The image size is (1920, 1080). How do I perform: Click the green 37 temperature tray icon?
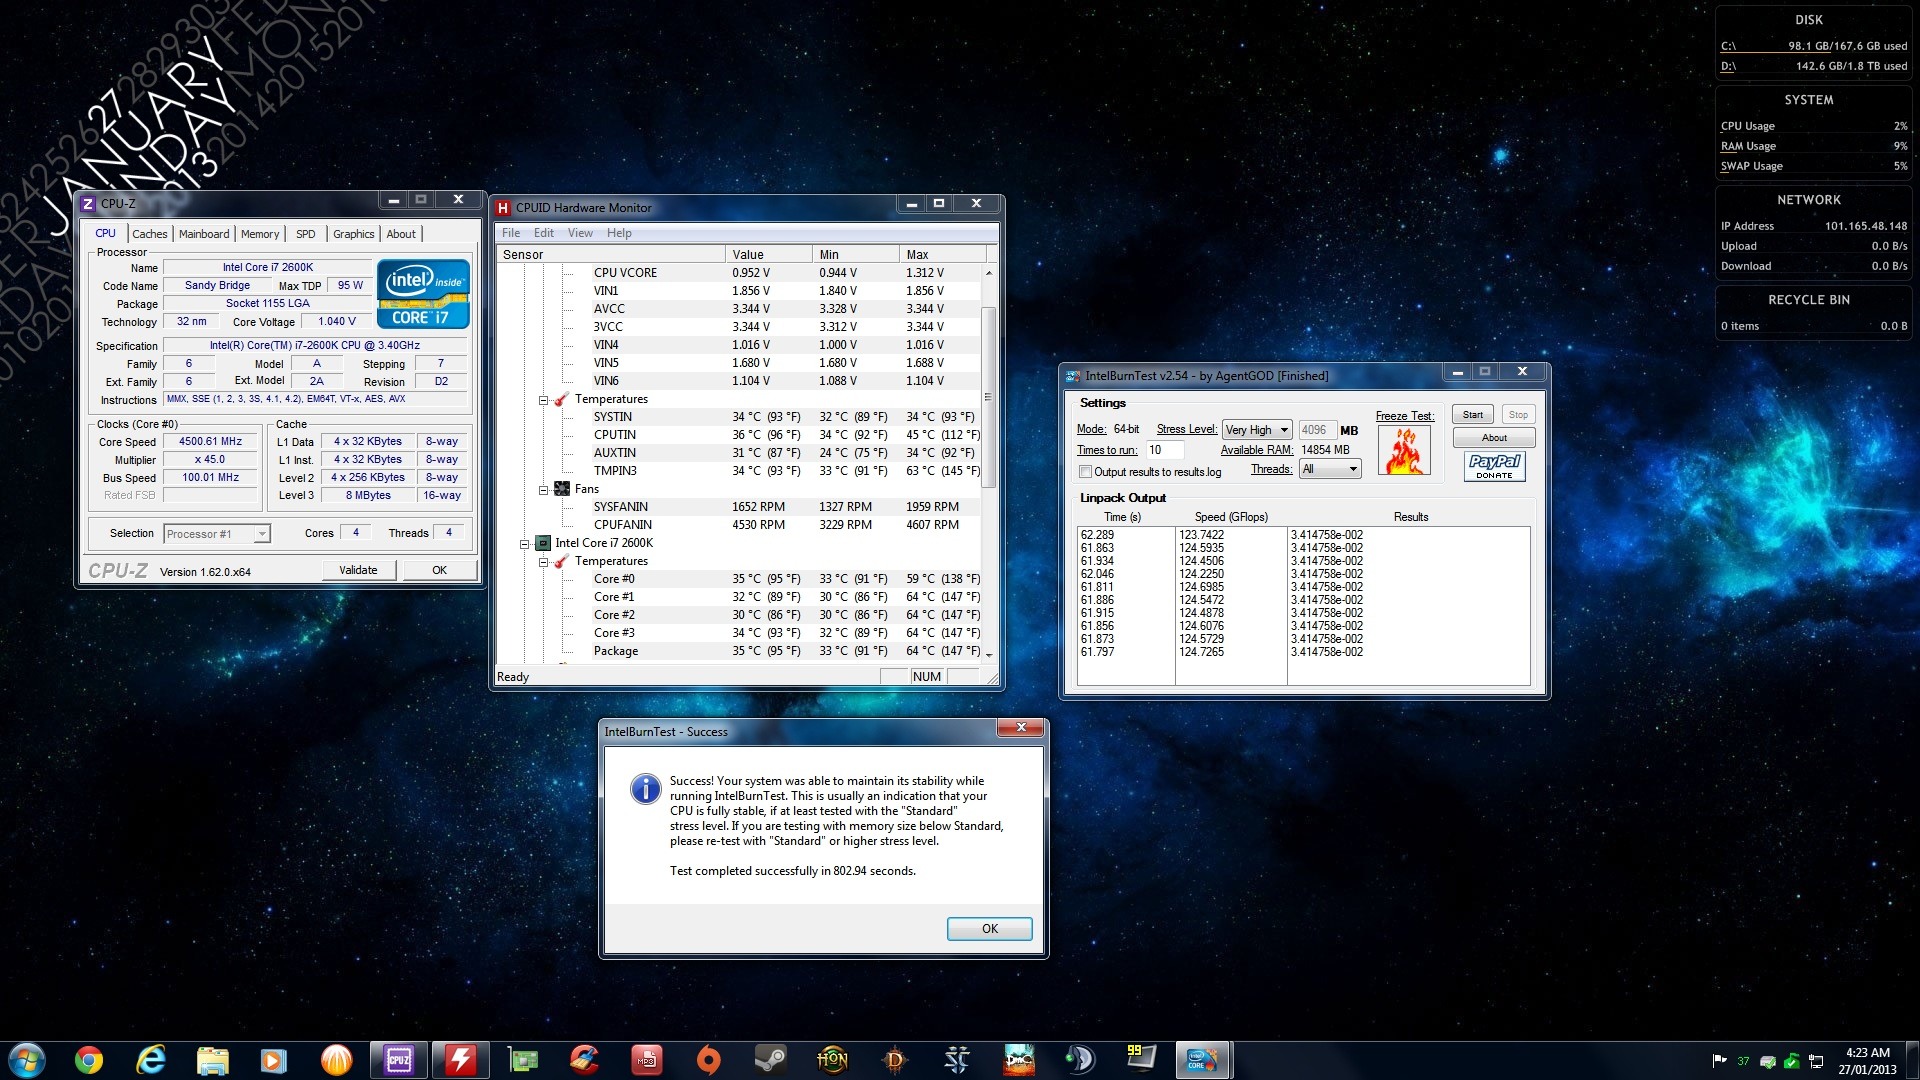click(x=1744, y=1061)
